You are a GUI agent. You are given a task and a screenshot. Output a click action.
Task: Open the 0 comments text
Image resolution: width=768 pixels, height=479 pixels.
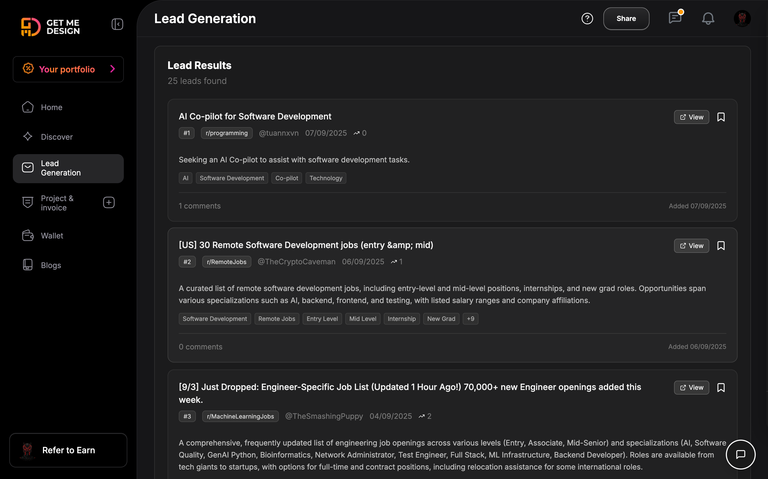[x=200, y=347]
